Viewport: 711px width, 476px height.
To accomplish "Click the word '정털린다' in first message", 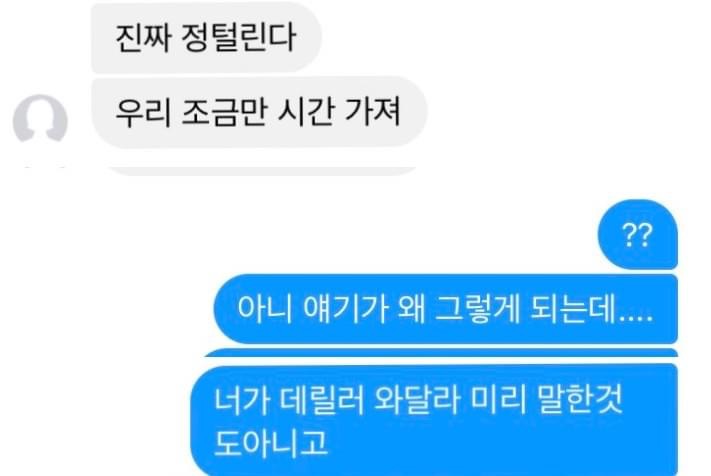I will pyautogui.click(x=239, y=37).
